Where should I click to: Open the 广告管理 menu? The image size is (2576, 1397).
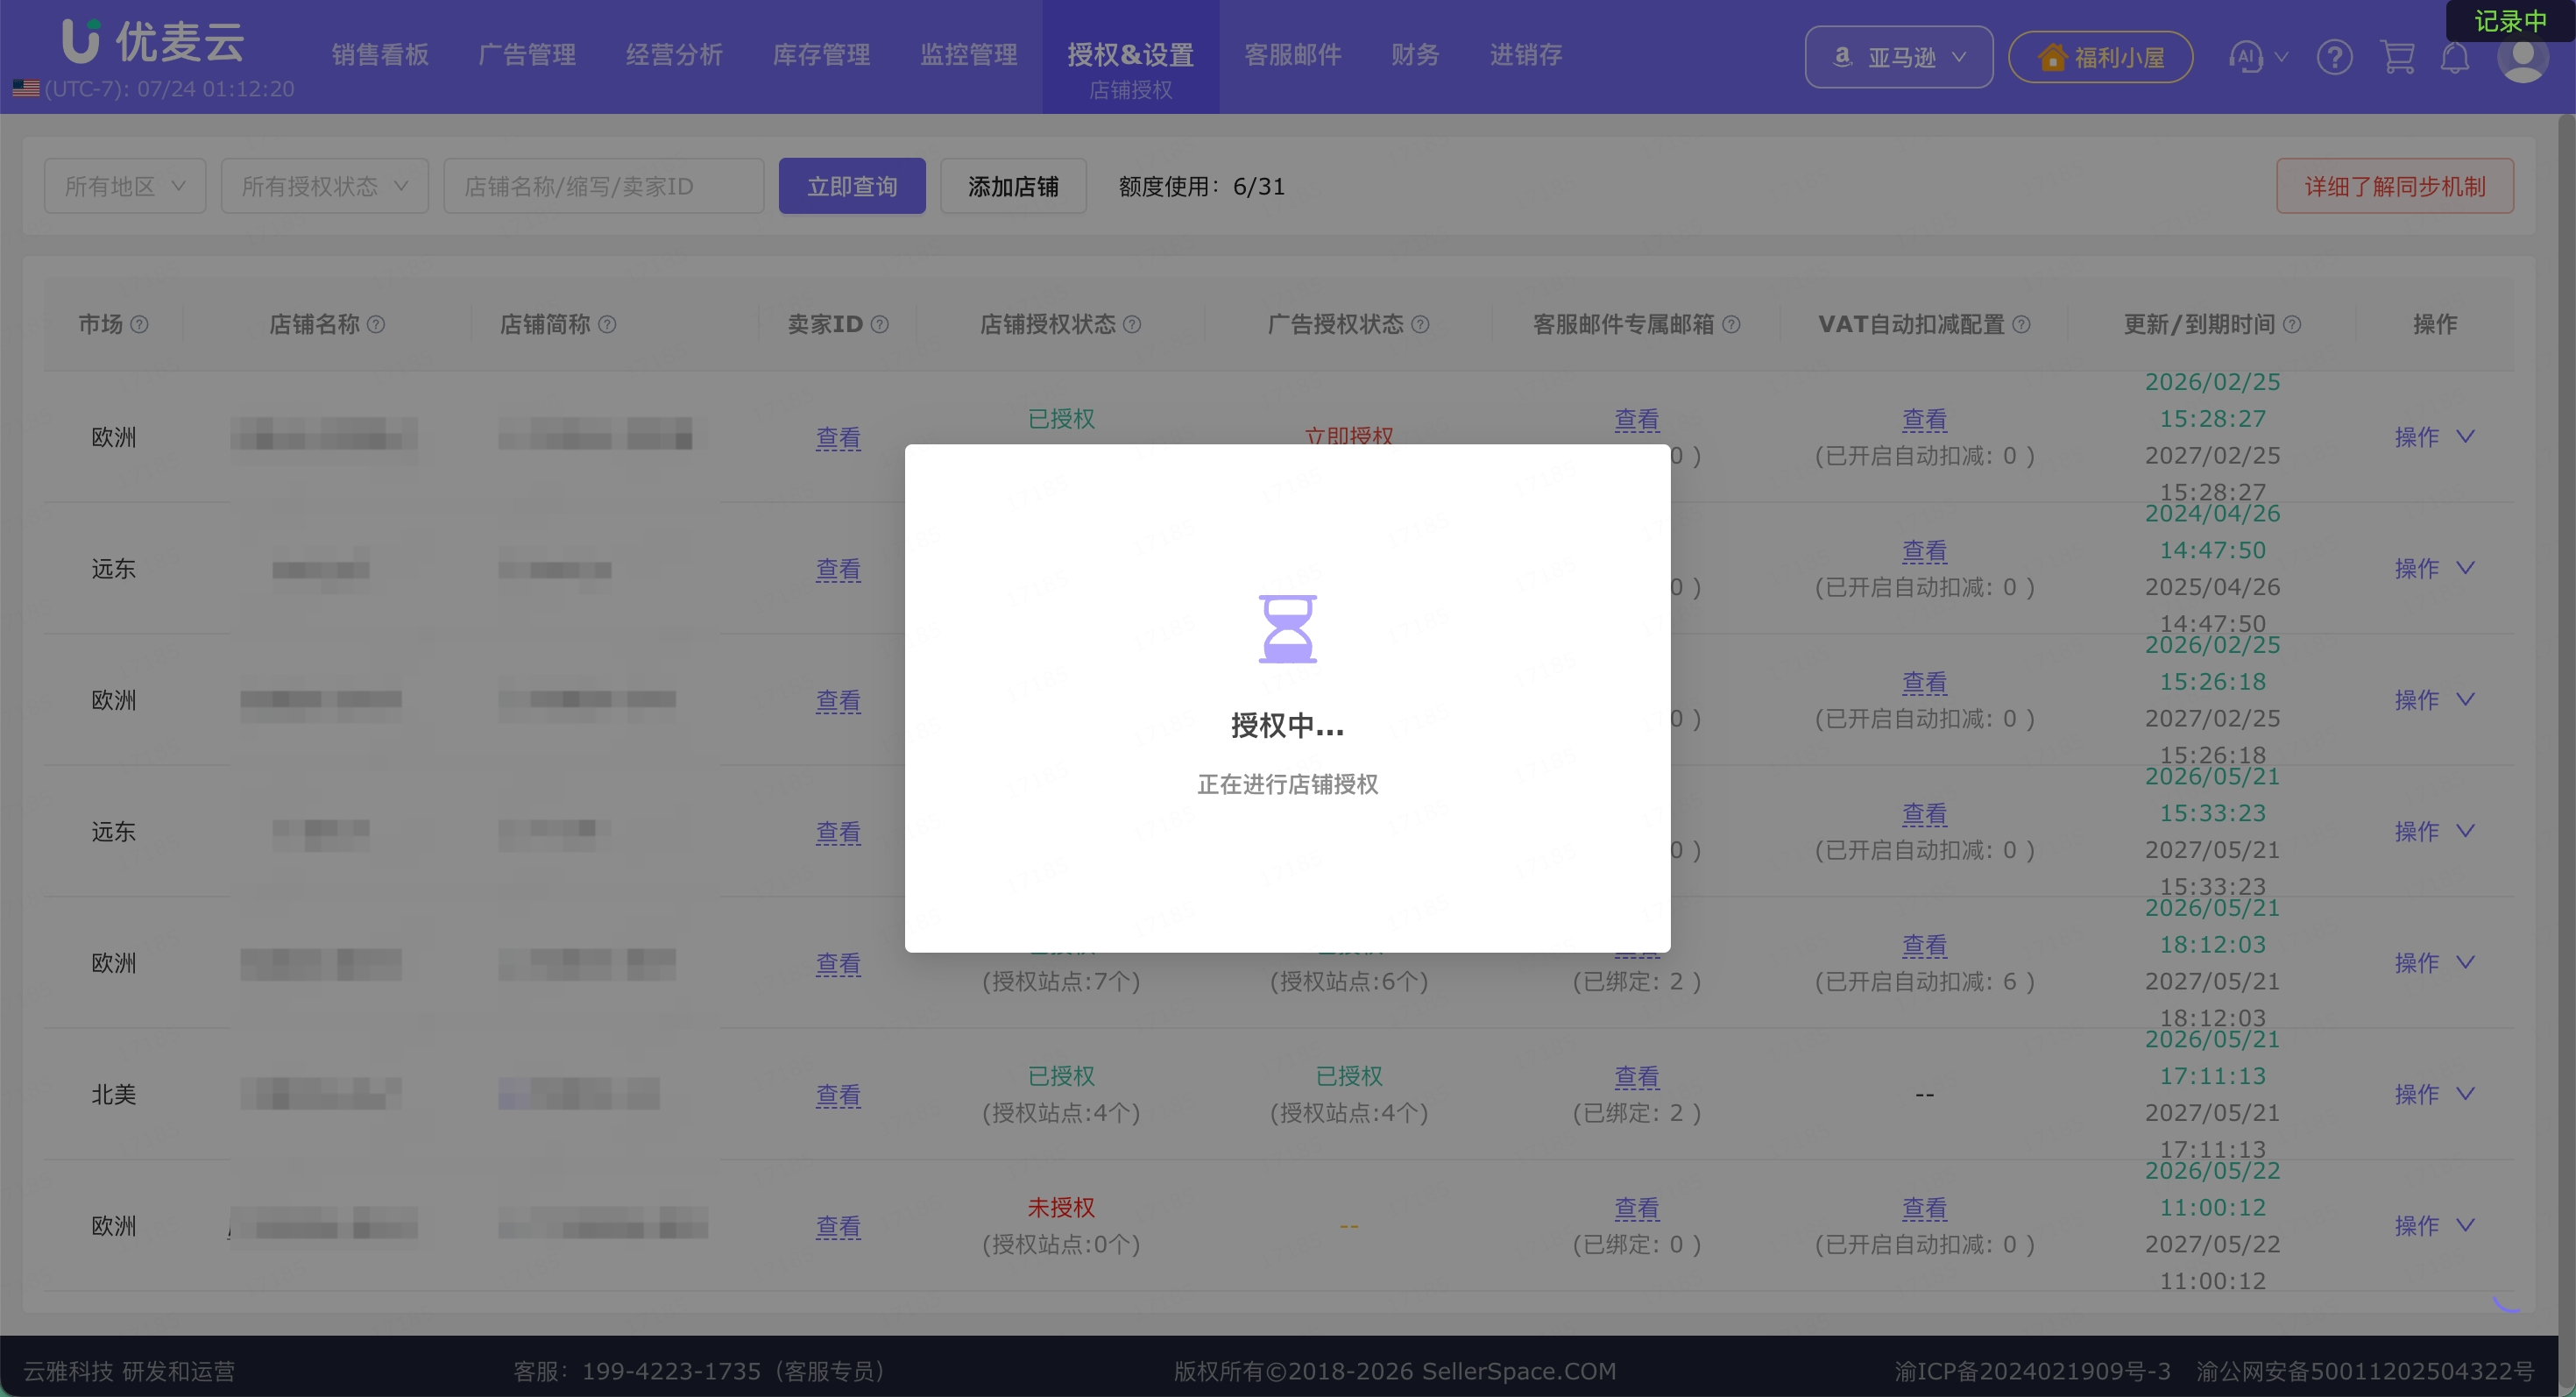point(527,55)
